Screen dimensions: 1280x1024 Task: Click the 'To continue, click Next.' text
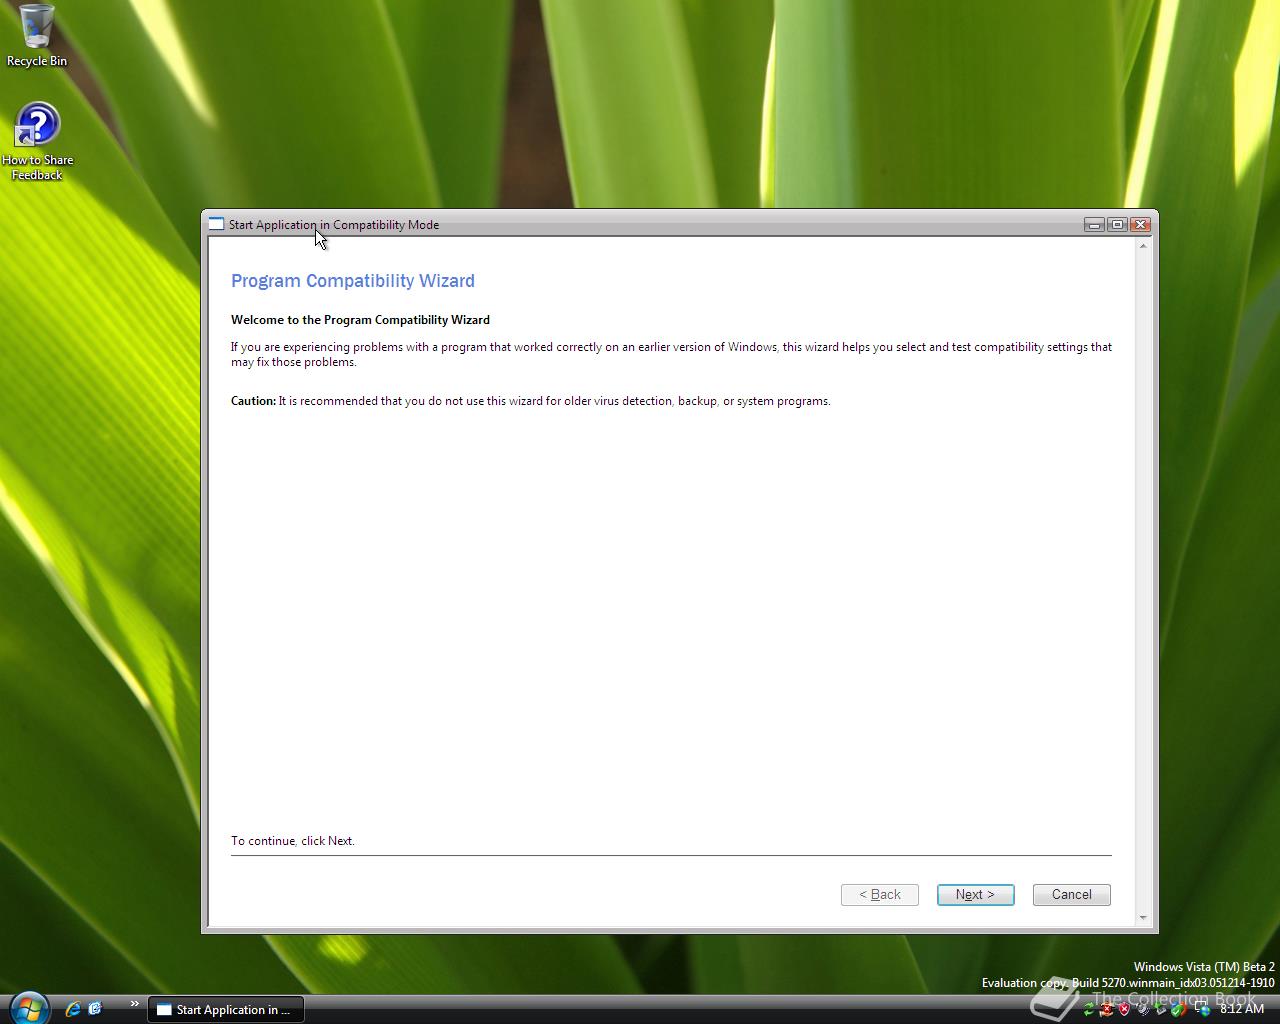[x=293, y=841]
